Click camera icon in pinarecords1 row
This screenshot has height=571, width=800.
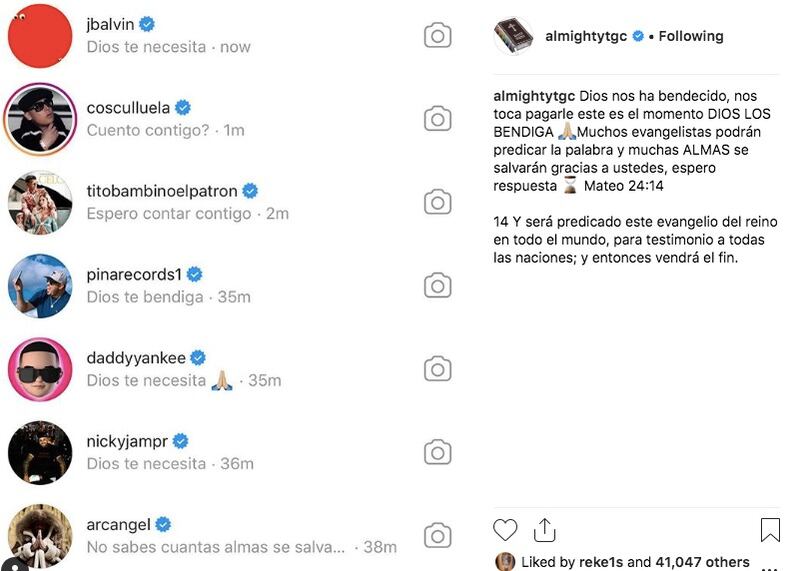(437, 286)
